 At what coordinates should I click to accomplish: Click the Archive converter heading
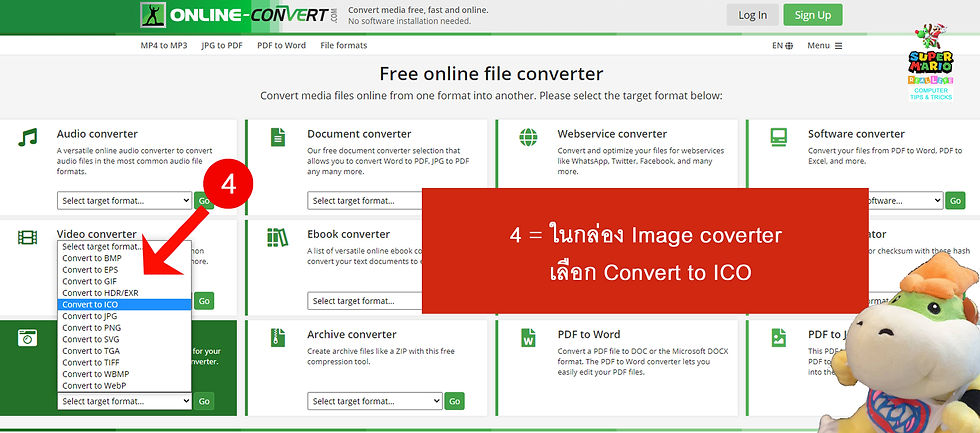pos(352,334)
